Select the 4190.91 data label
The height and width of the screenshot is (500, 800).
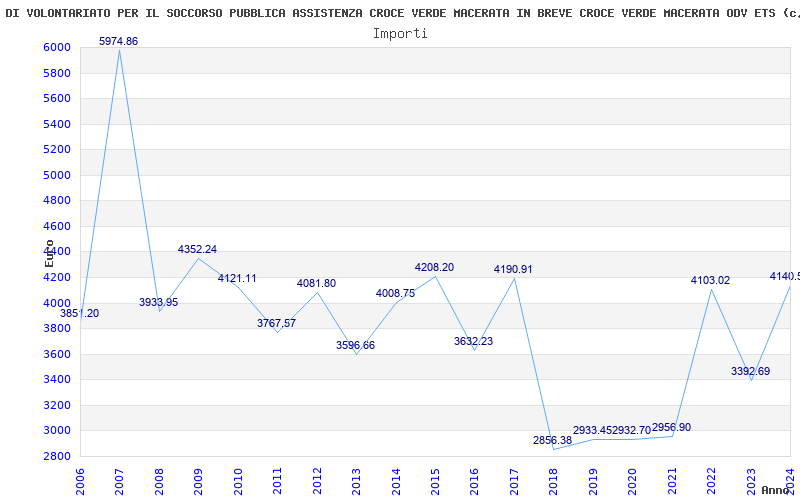pyautogui.click(x=513, y=269)
